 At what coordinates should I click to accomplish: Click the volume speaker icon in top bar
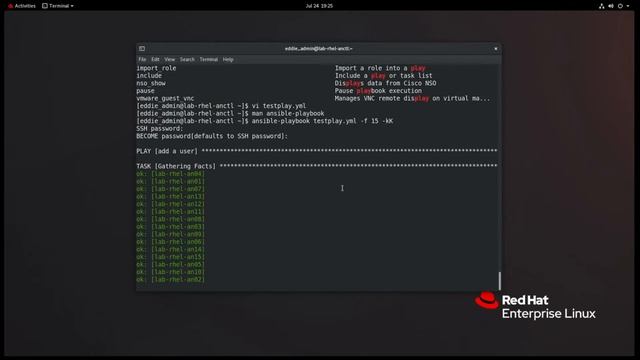[611, 6]
